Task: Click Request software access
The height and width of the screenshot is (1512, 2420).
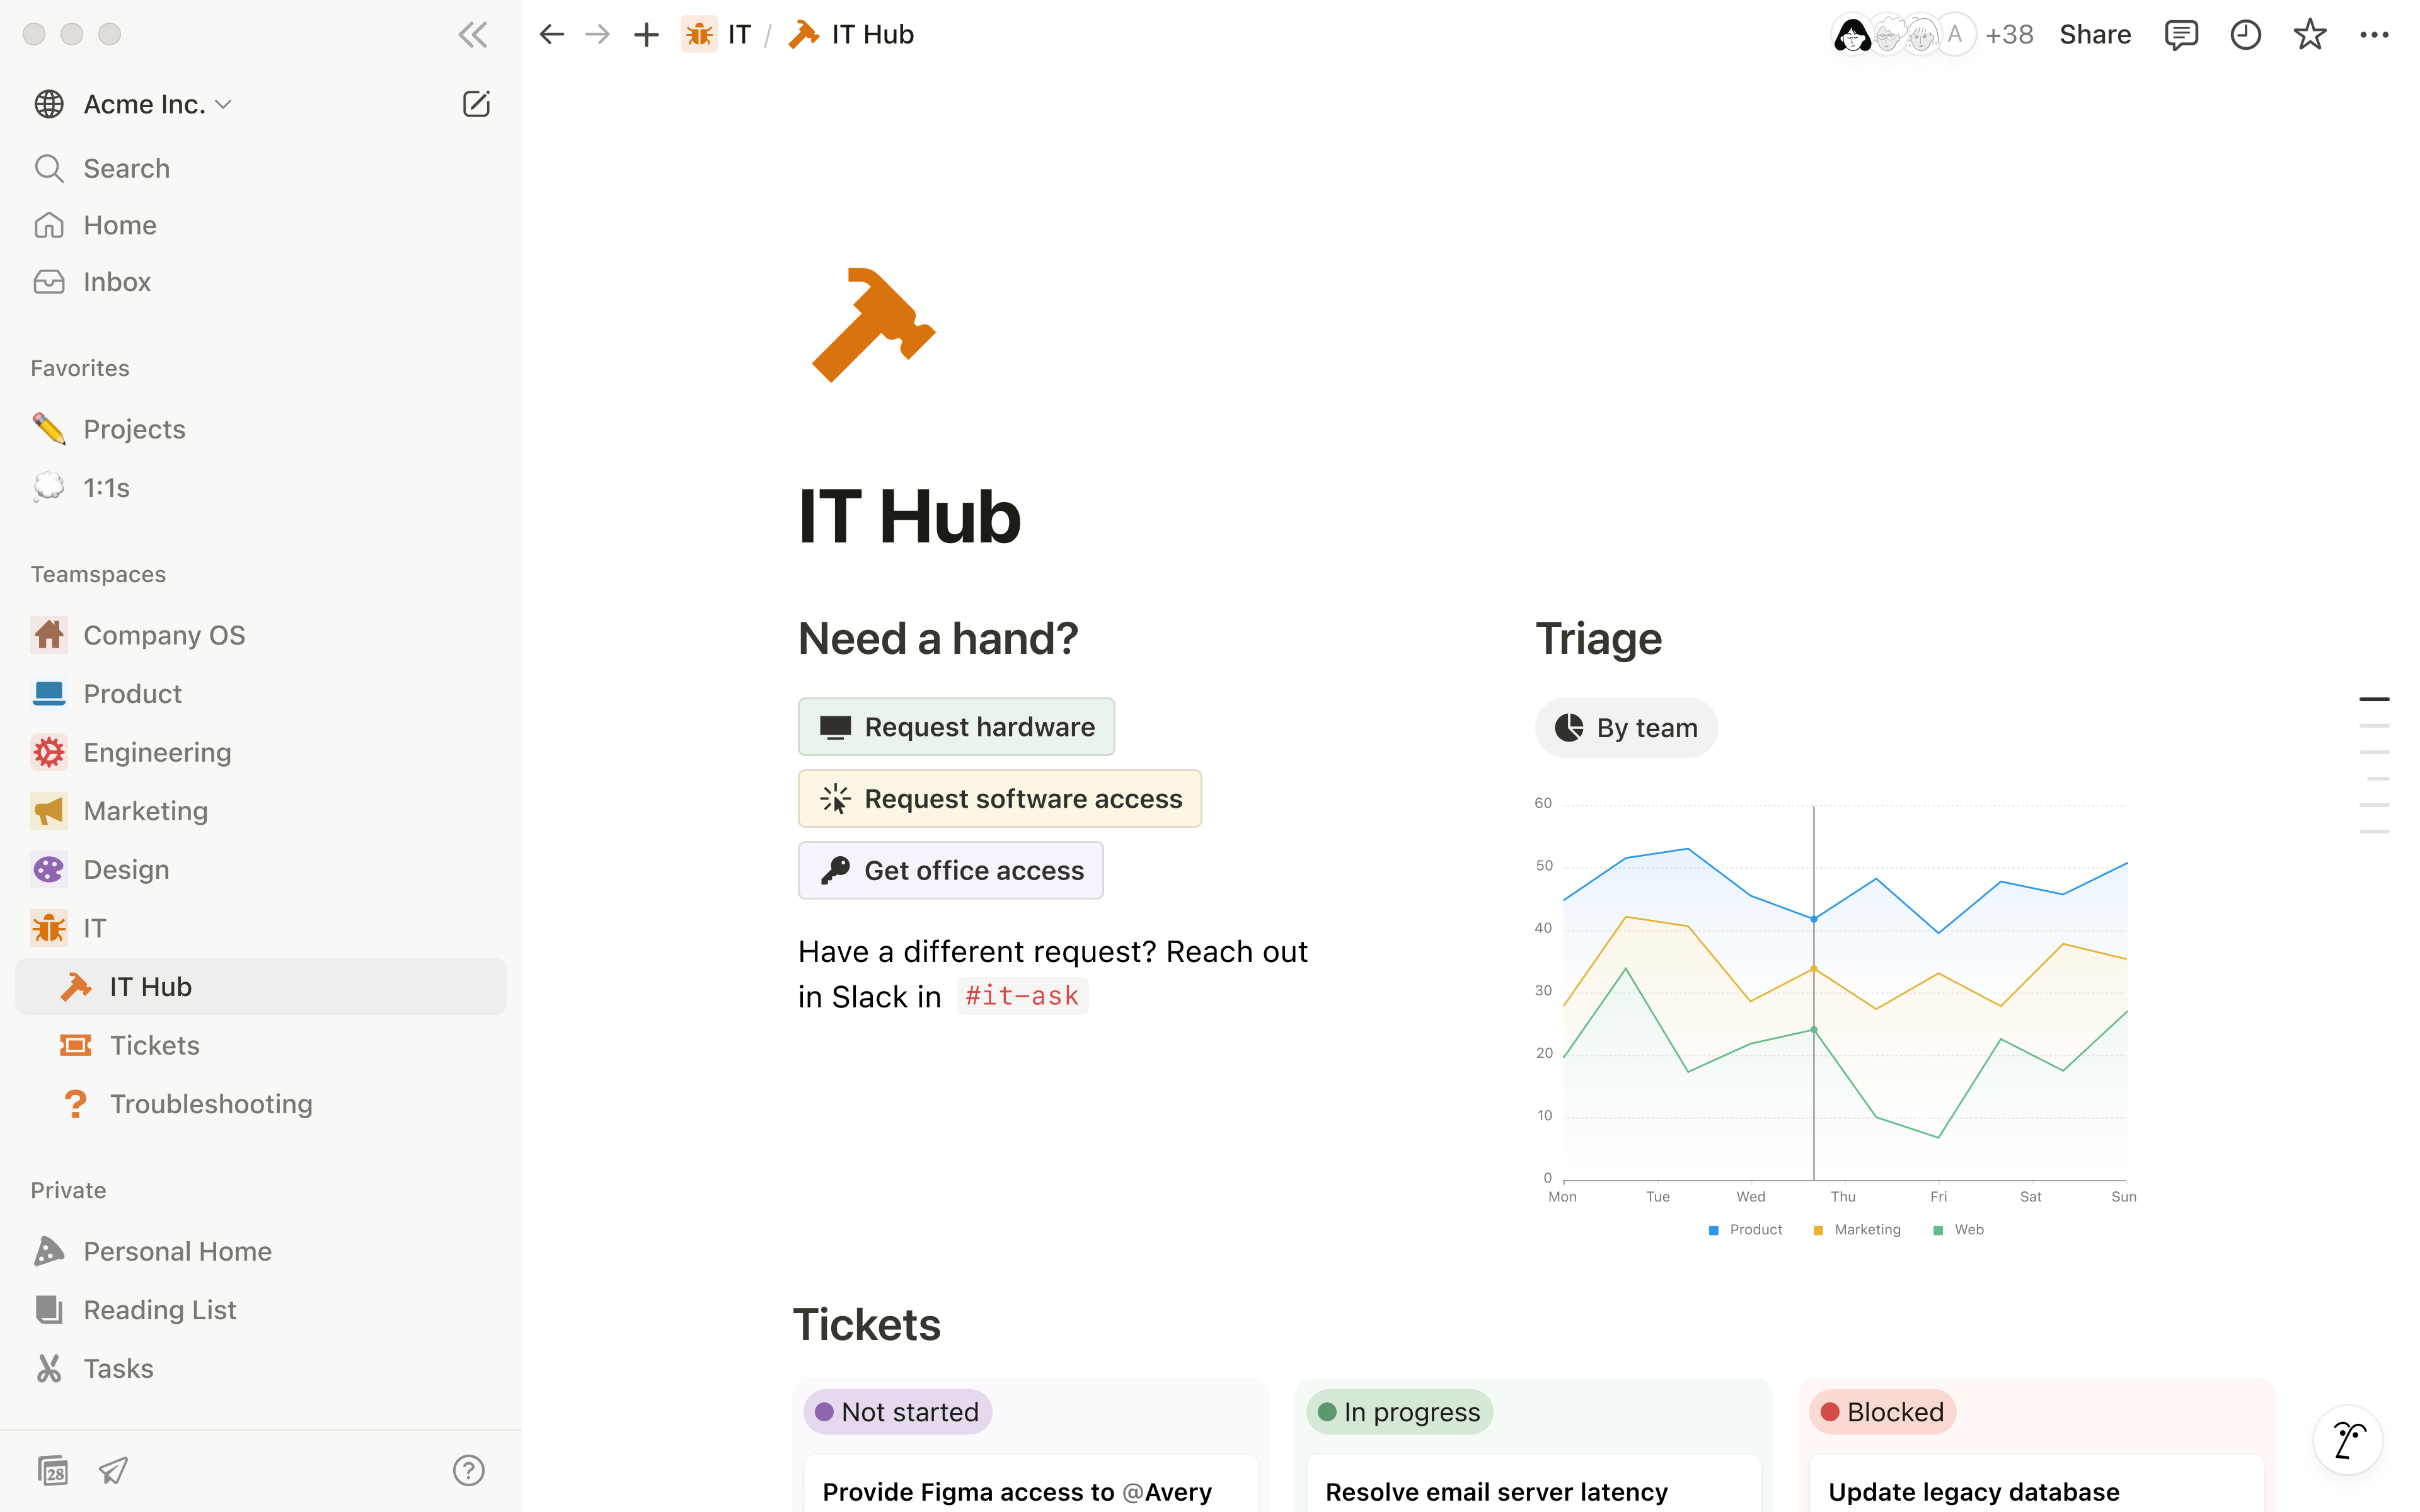Action: coord(999,798)
